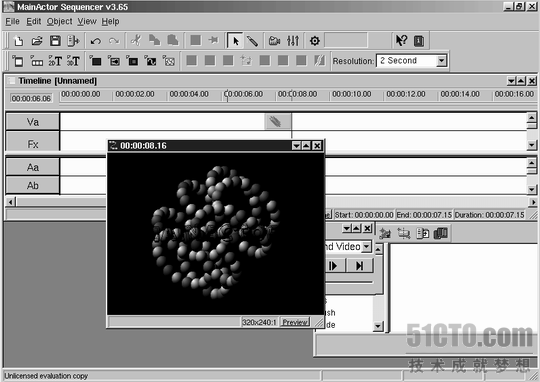Roll down the preview window via down arrow

pos(296,146)
